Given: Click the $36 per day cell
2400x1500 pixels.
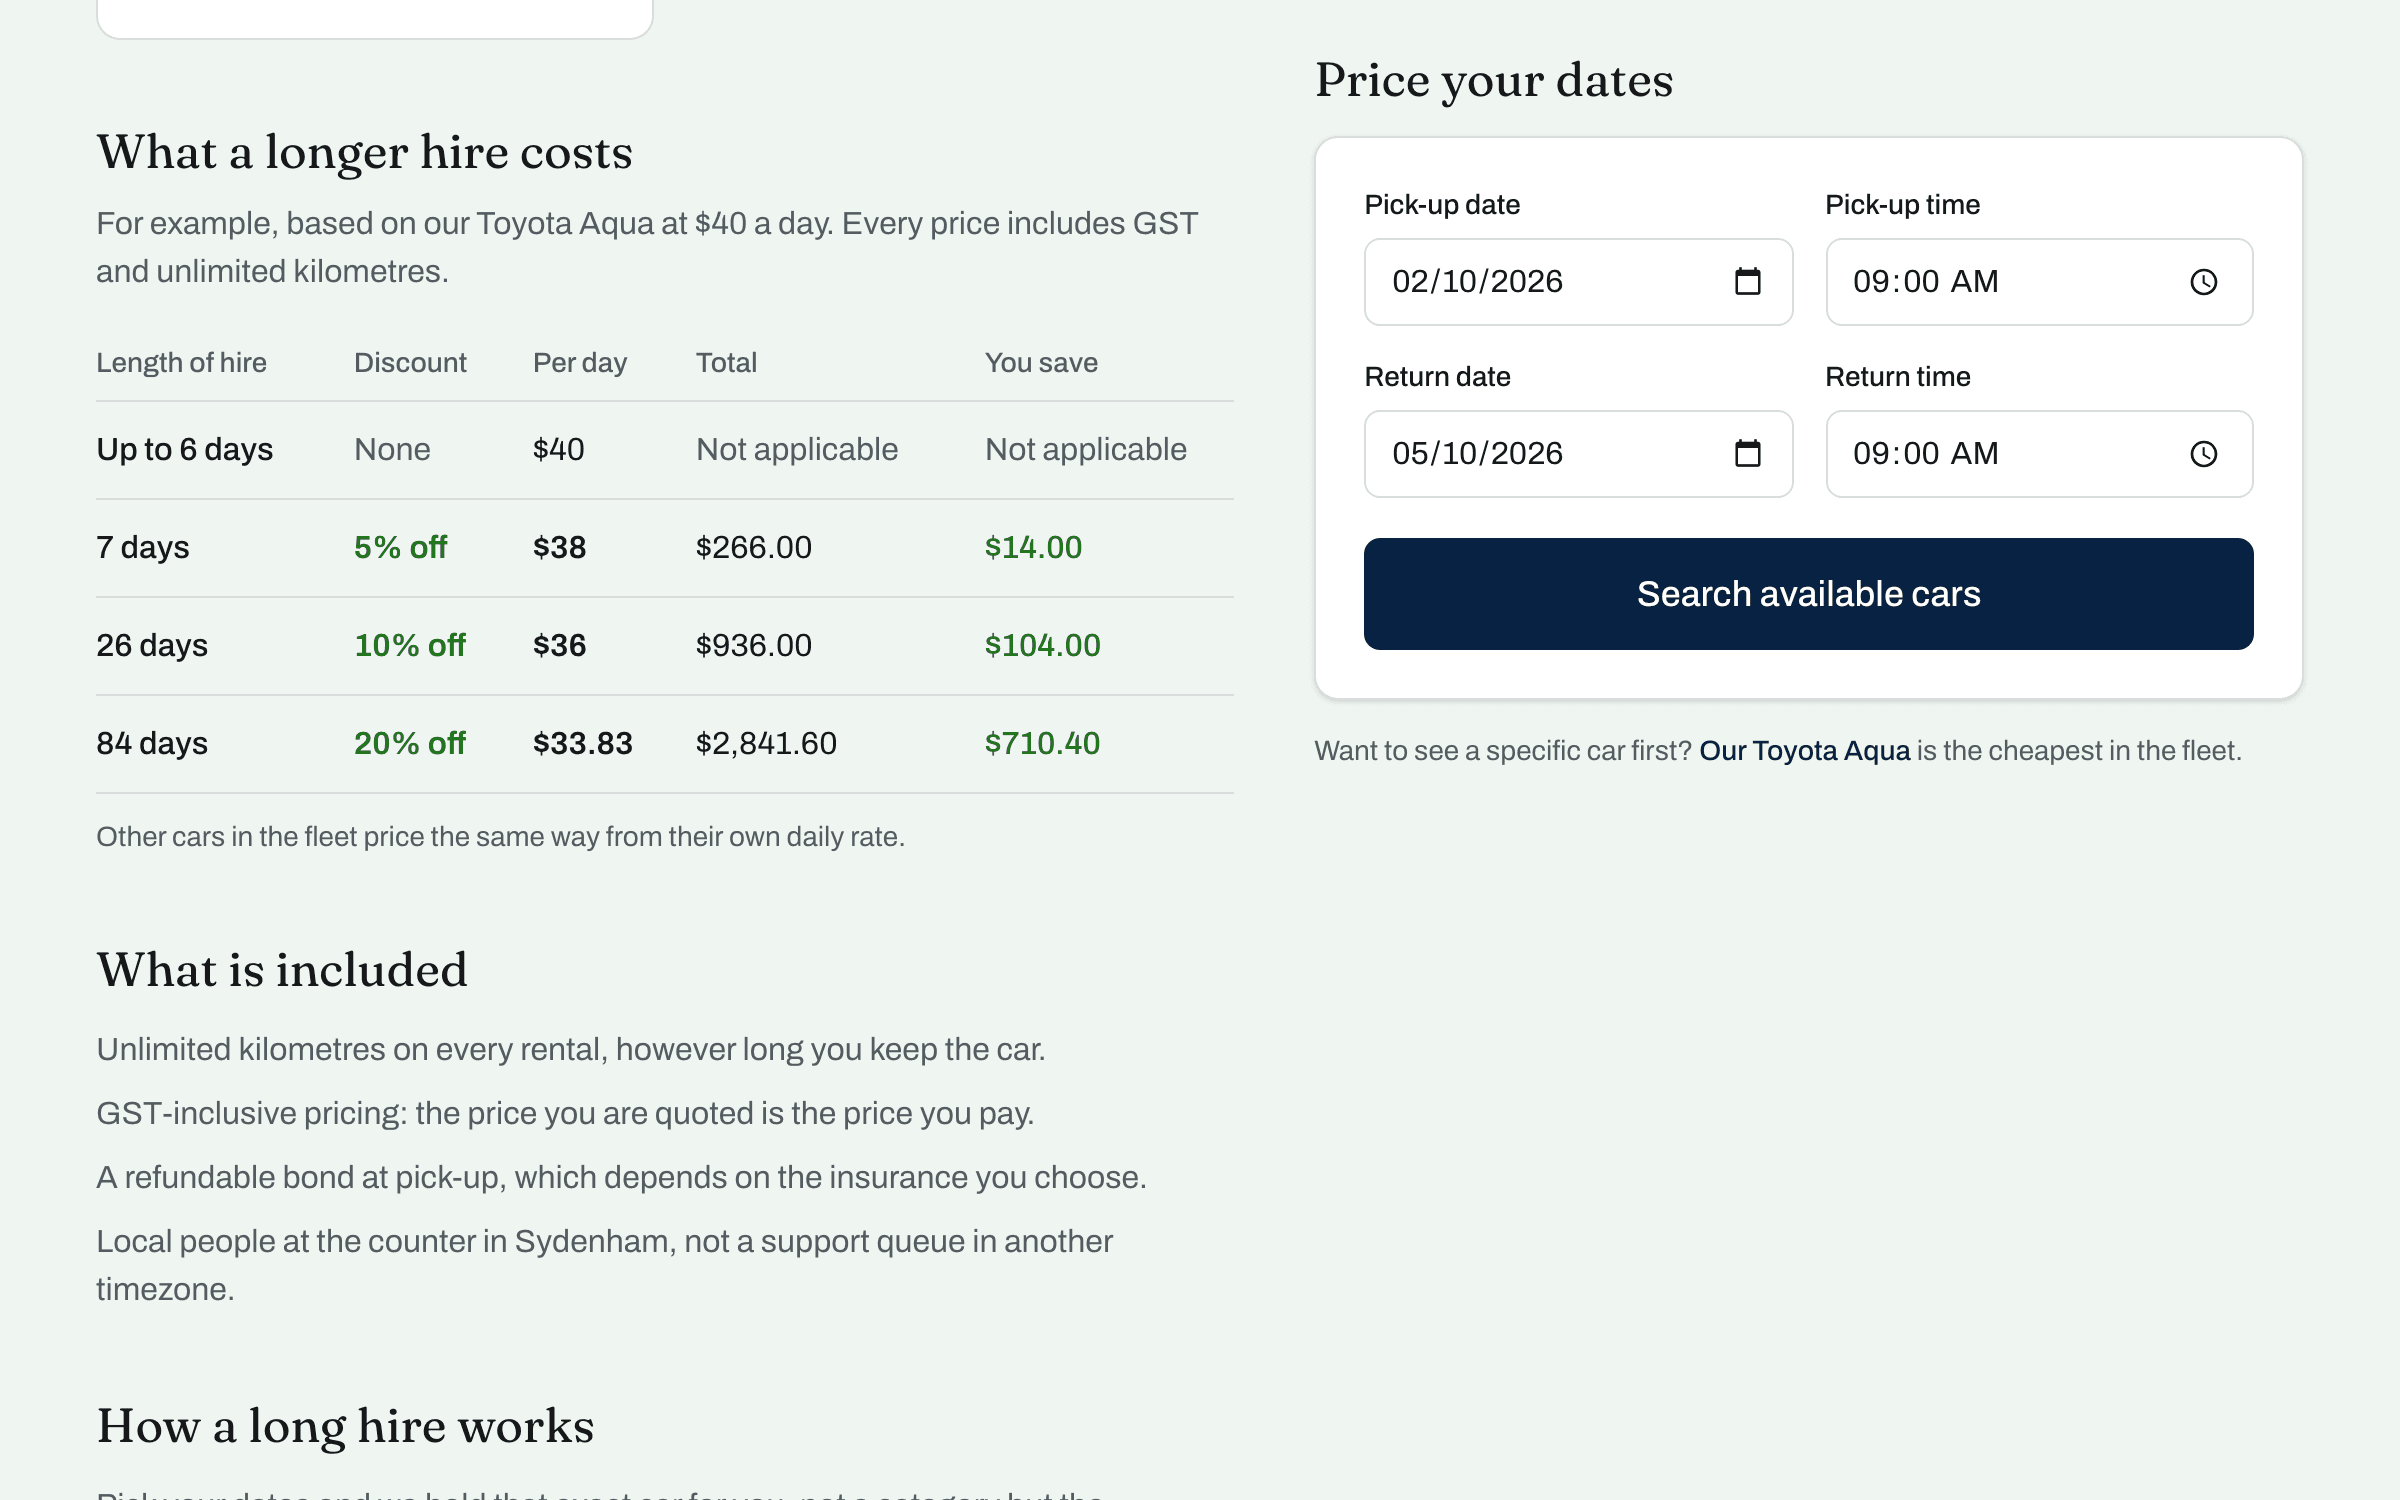Looking at the screenshot, I should 559,646.
